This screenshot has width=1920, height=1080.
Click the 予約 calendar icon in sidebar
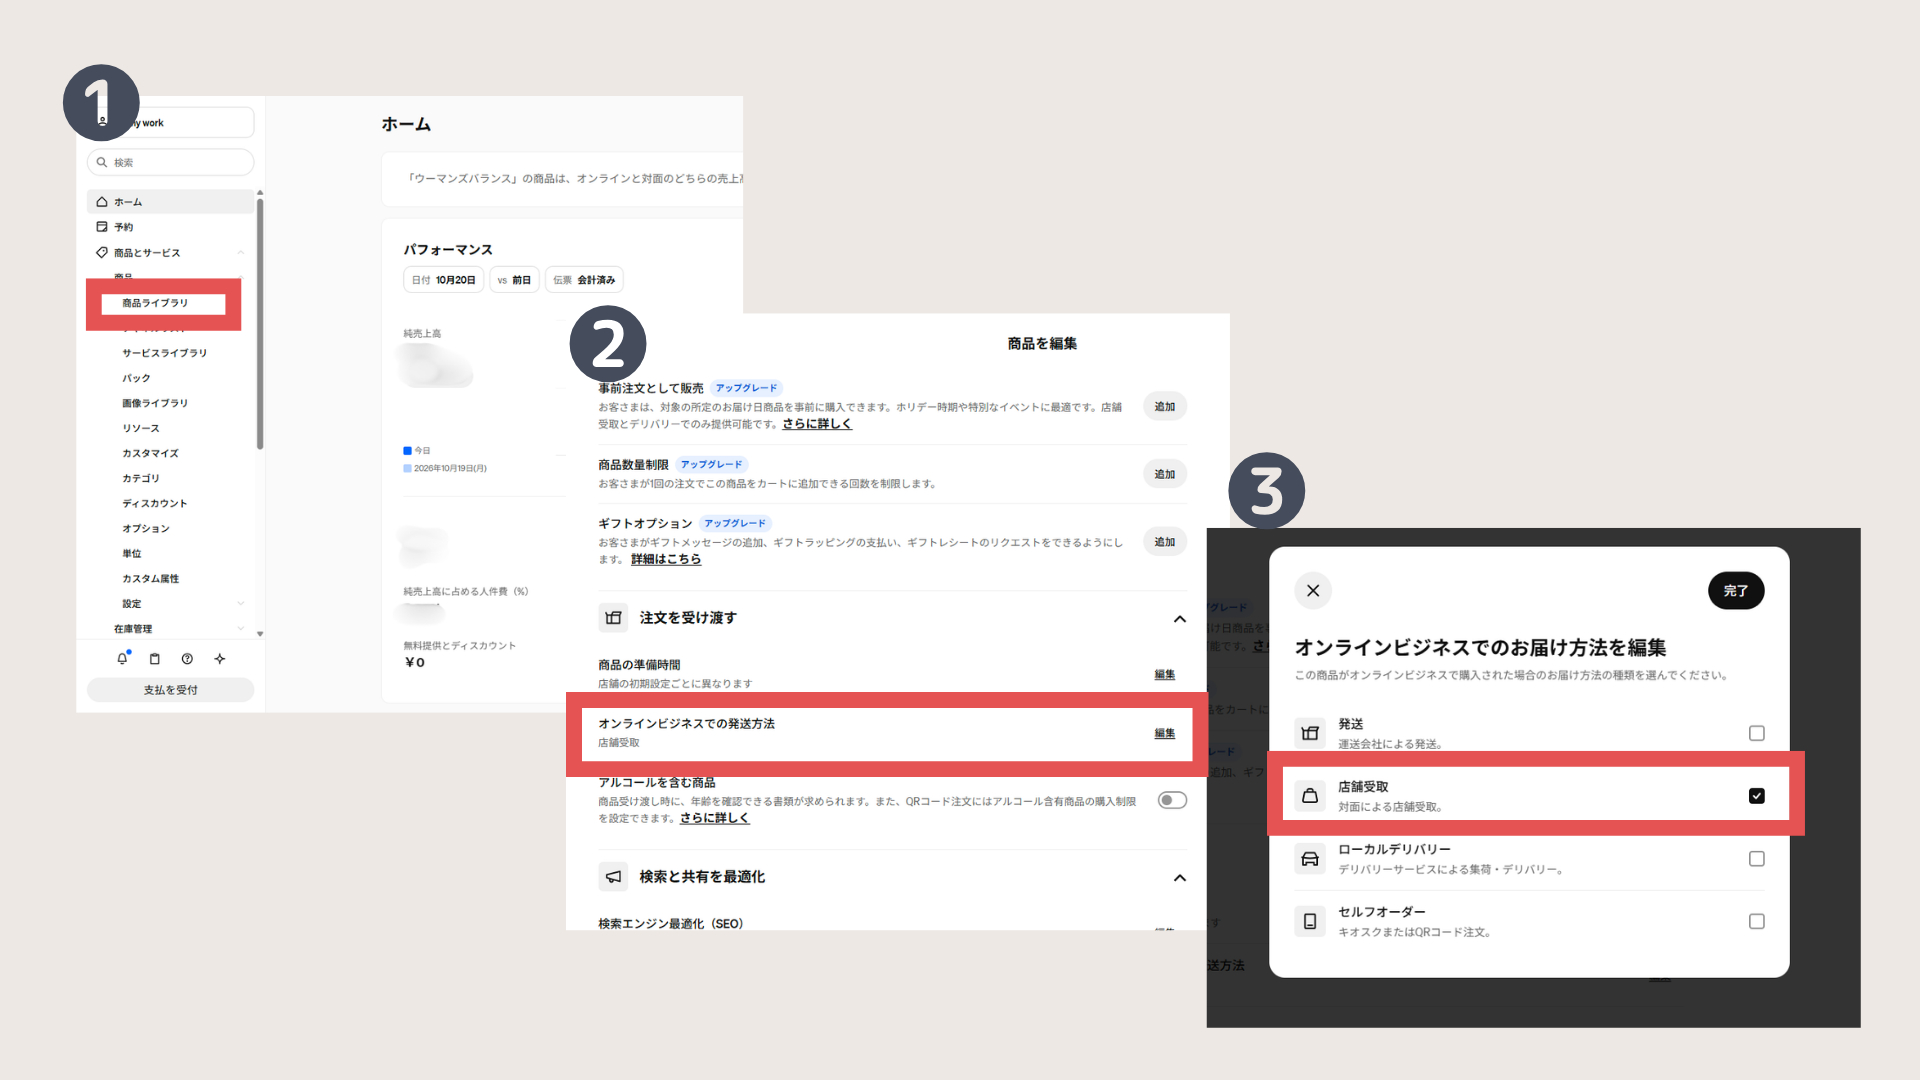(102, 227)
